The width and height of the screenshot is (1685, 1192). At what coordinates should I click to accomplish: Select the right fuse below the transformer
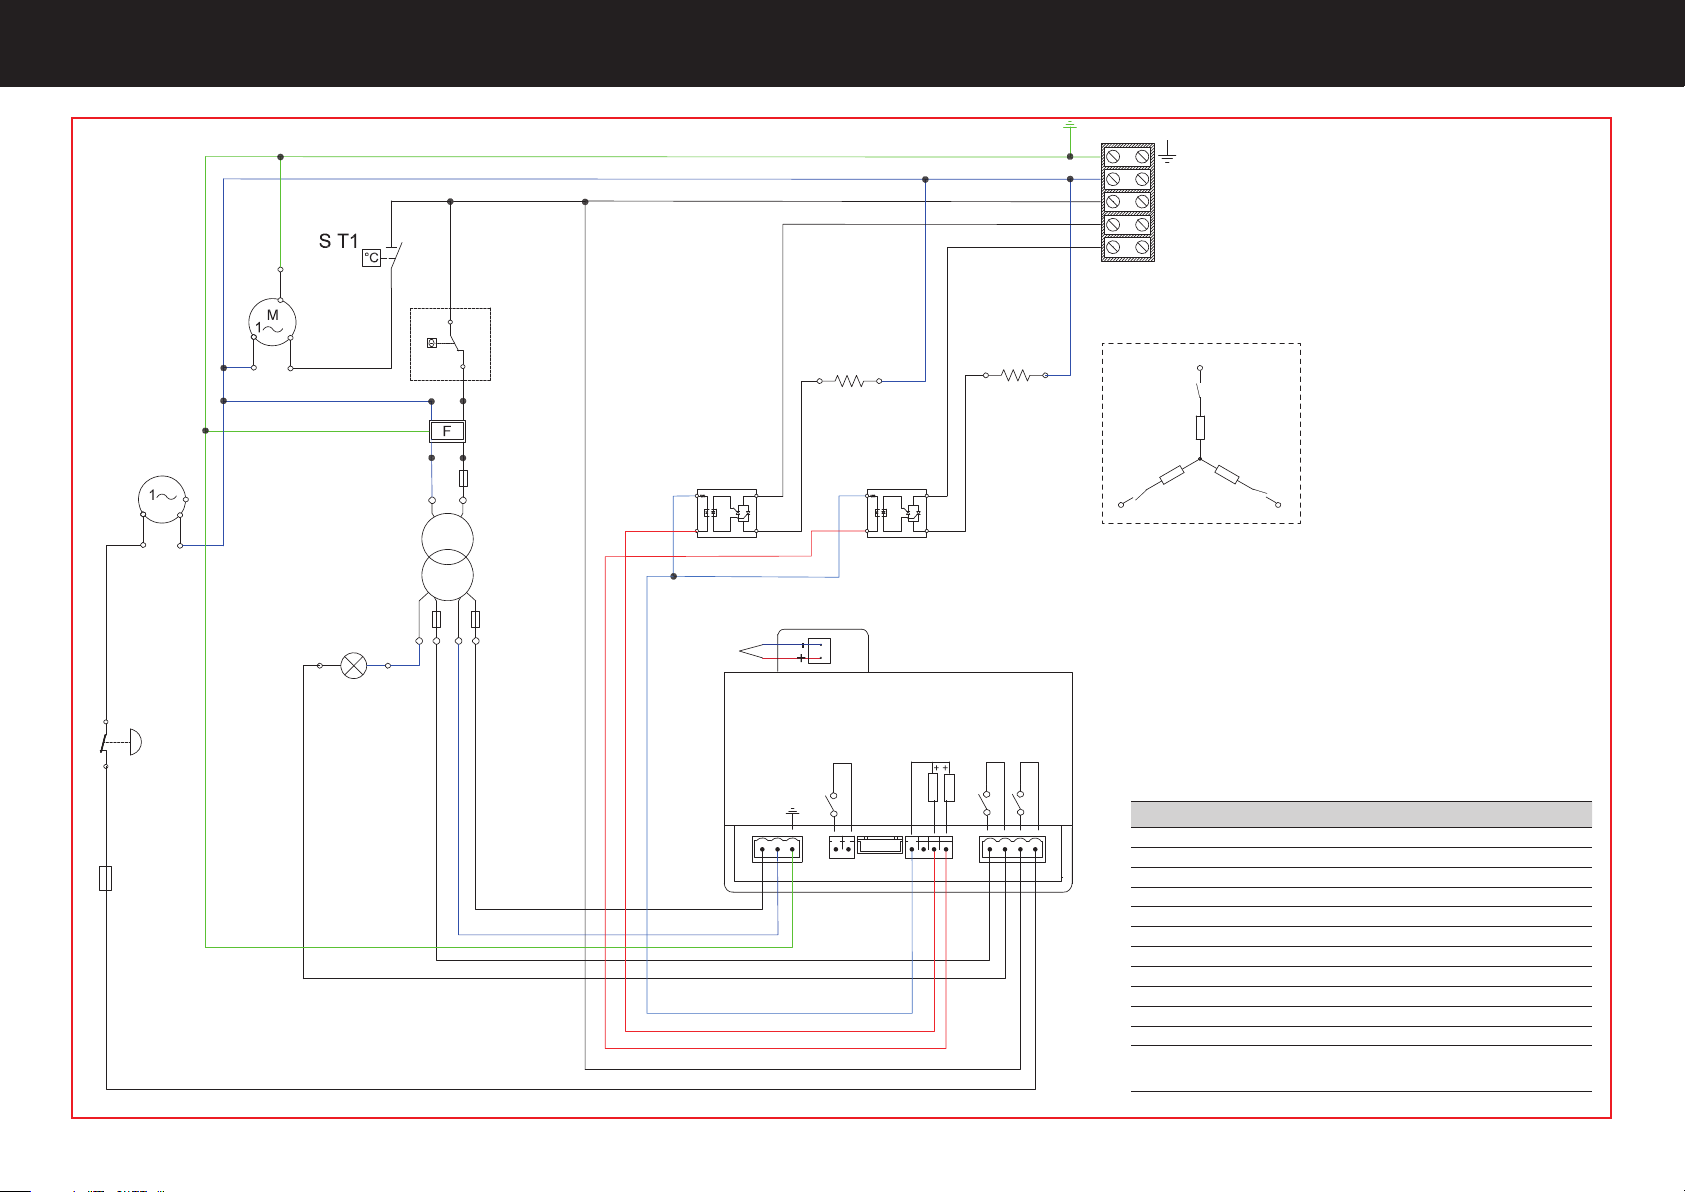475,619
